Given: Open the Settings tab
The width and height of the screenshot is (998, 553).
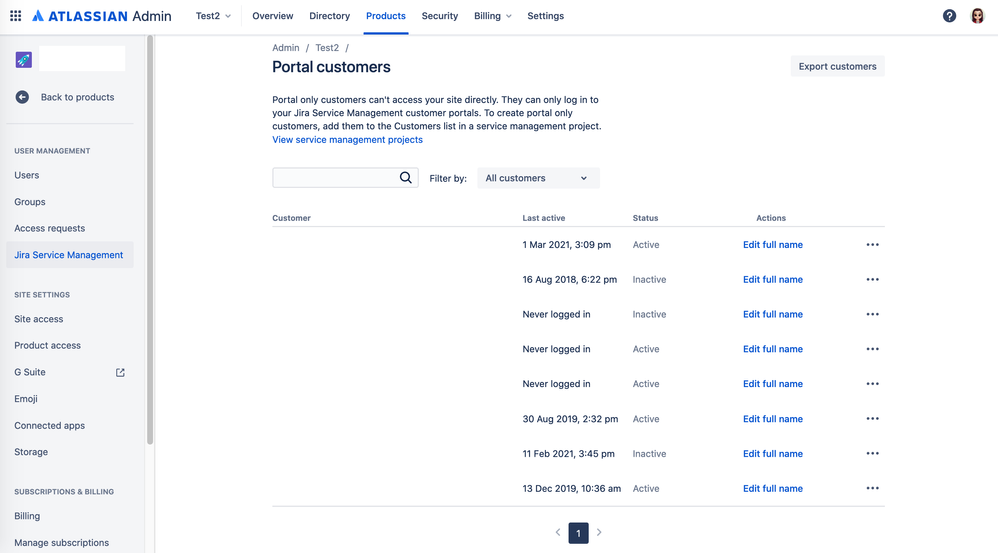Looking at the screenshot, I should [x=545, y=16].
